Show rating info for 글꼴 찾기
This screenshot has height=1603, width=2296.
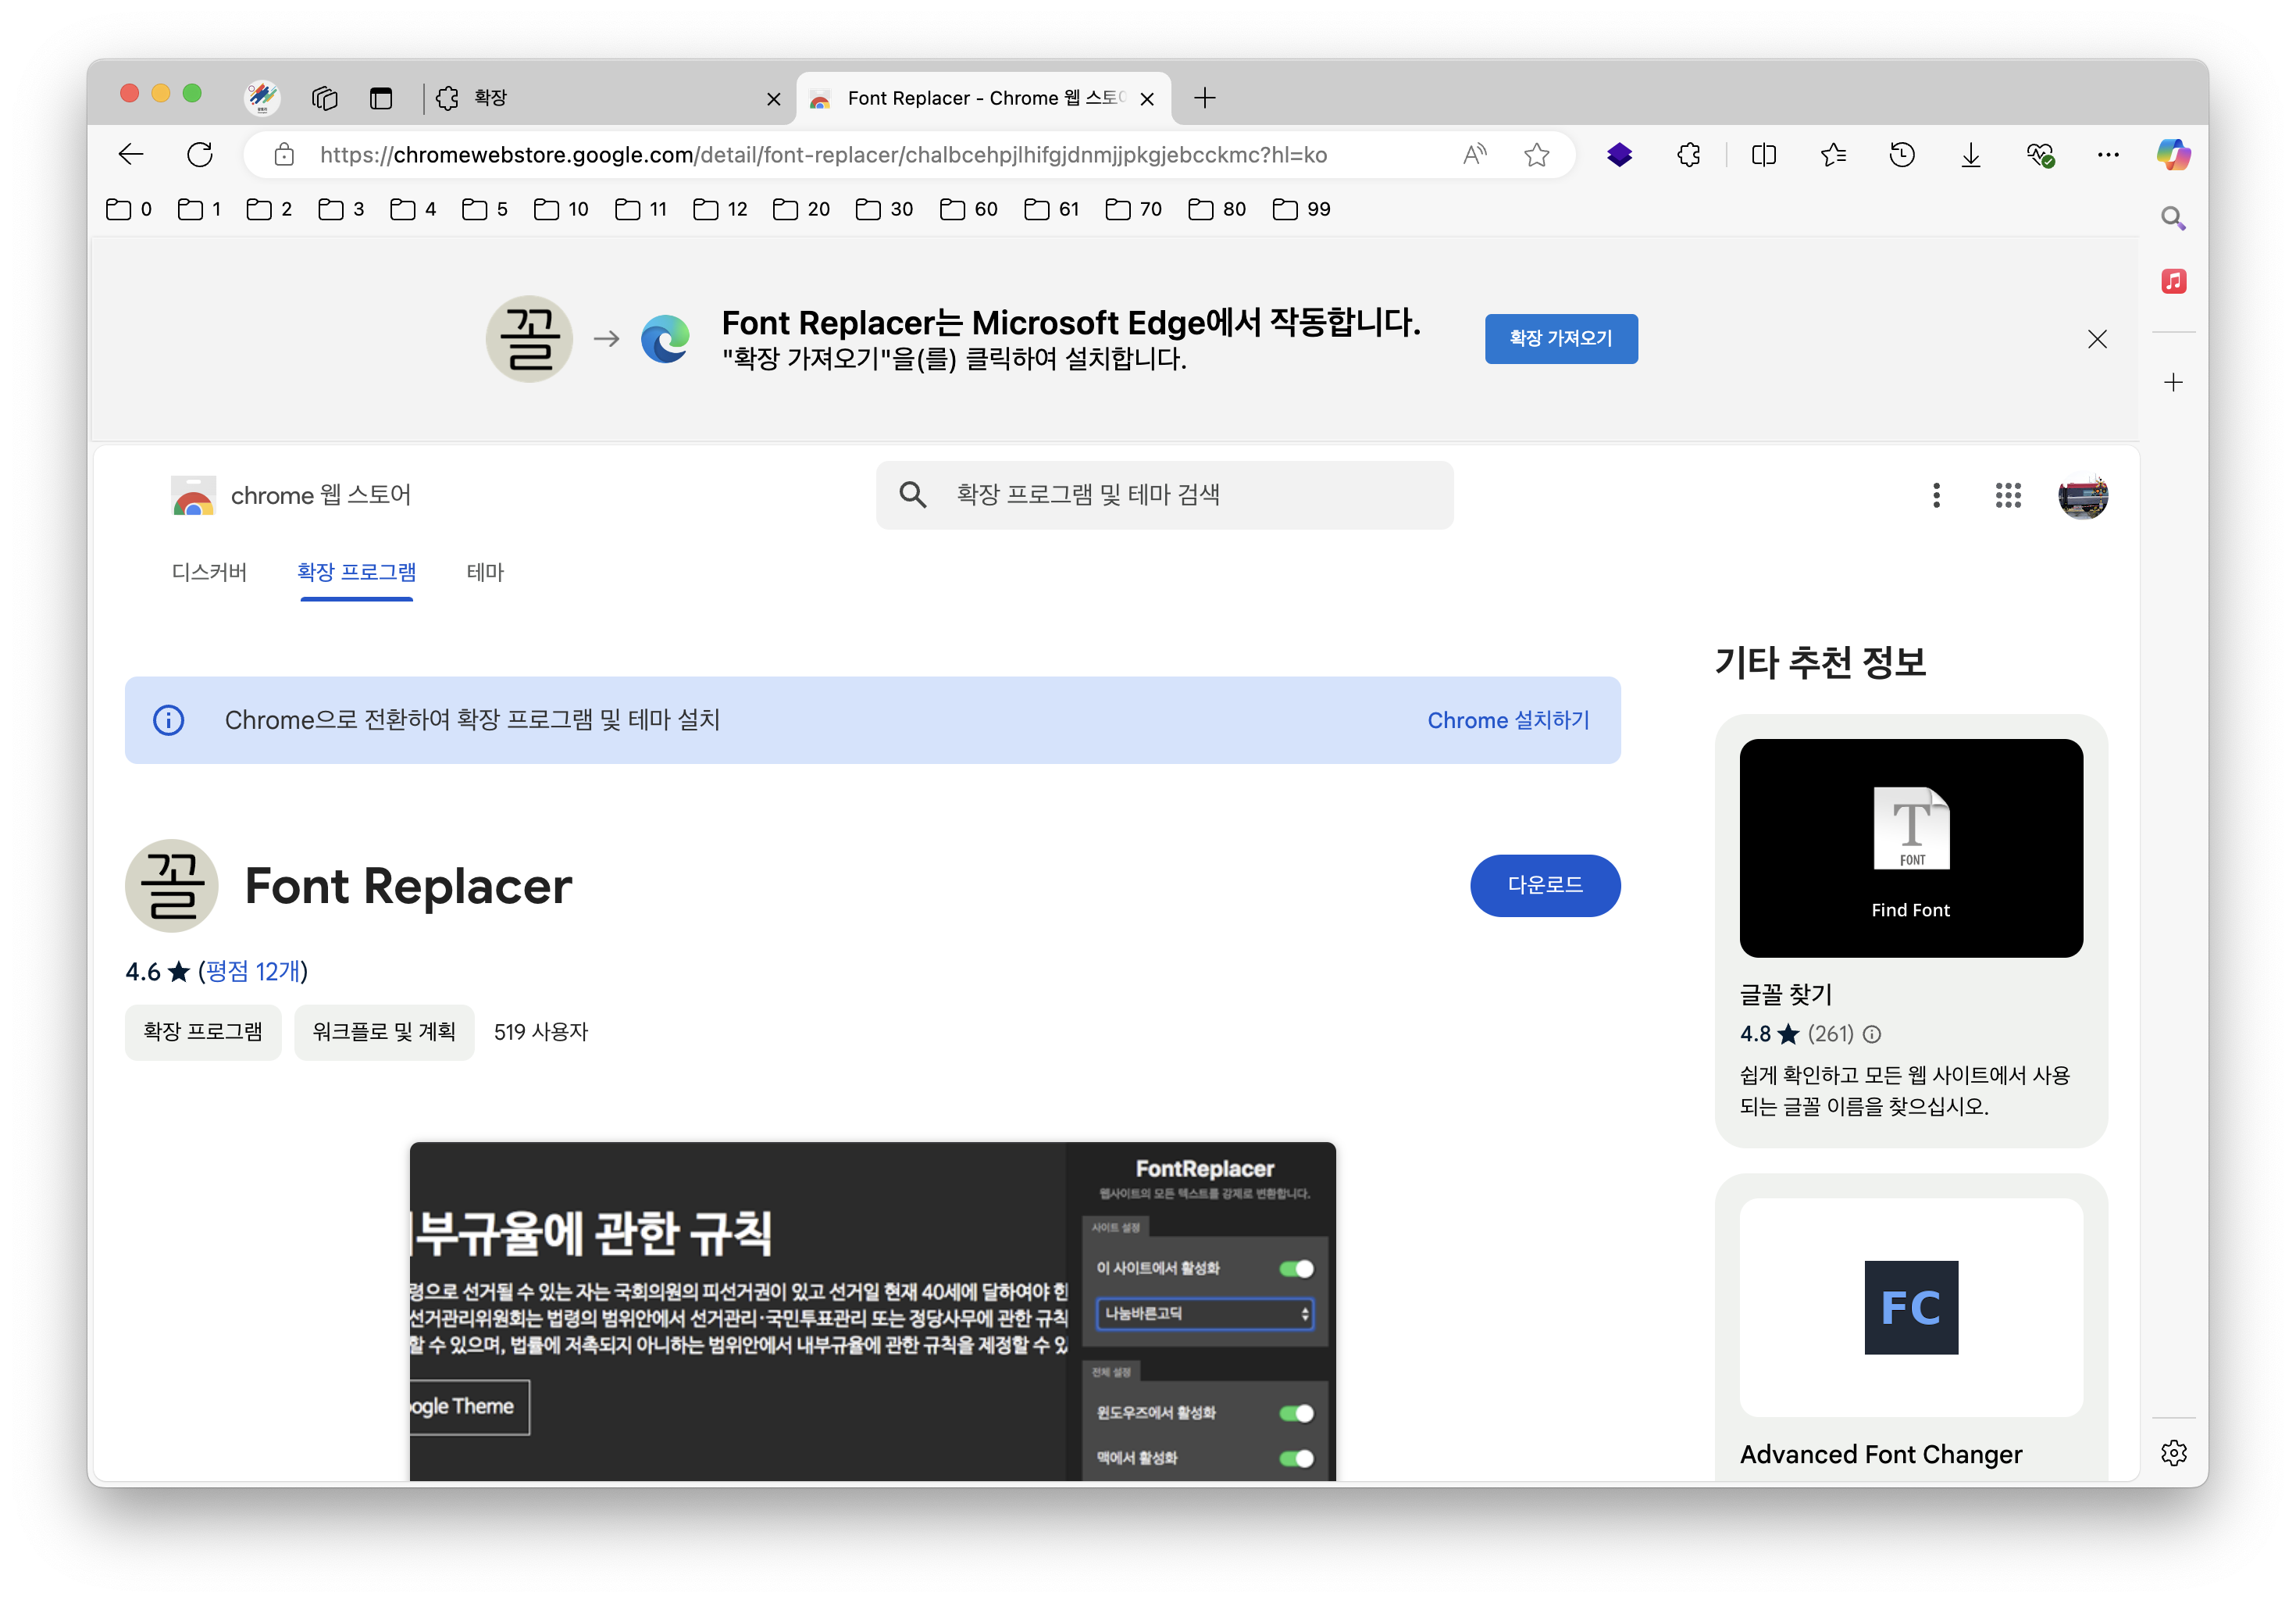click(x=1872, y=1034)
